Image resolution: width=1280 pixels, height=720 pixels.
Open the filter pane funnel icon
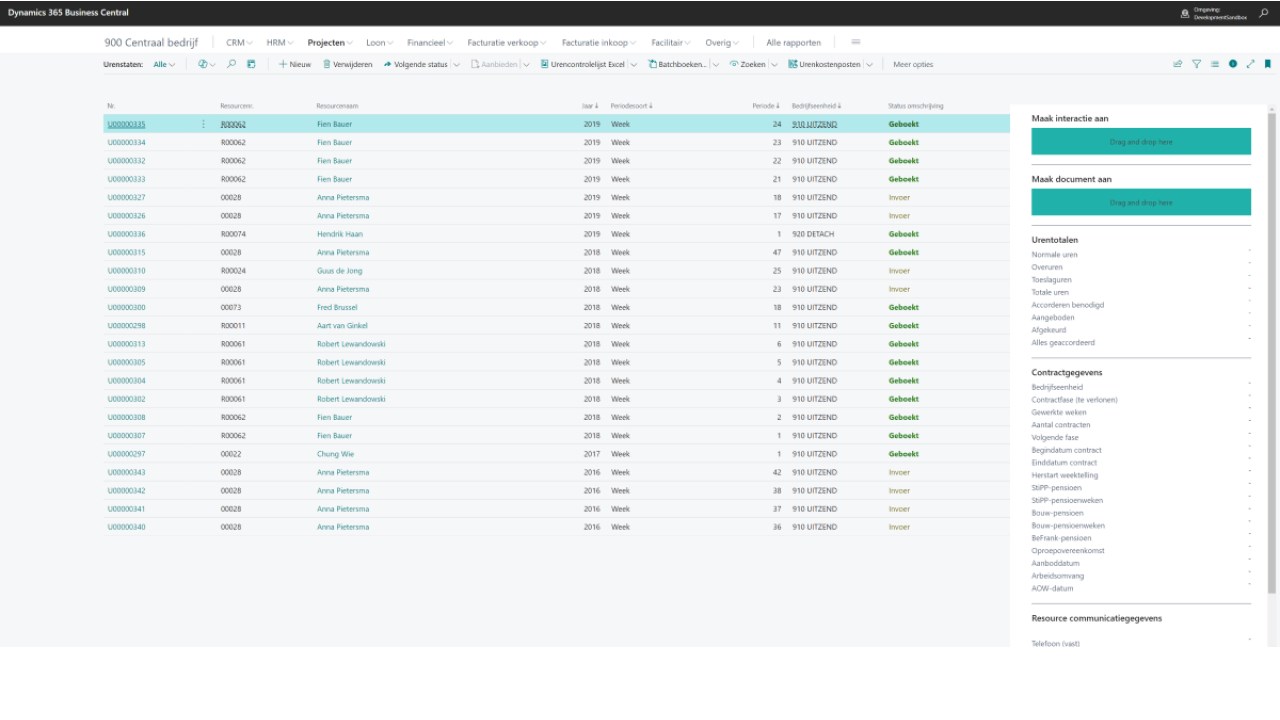(x=1196, y=64)
